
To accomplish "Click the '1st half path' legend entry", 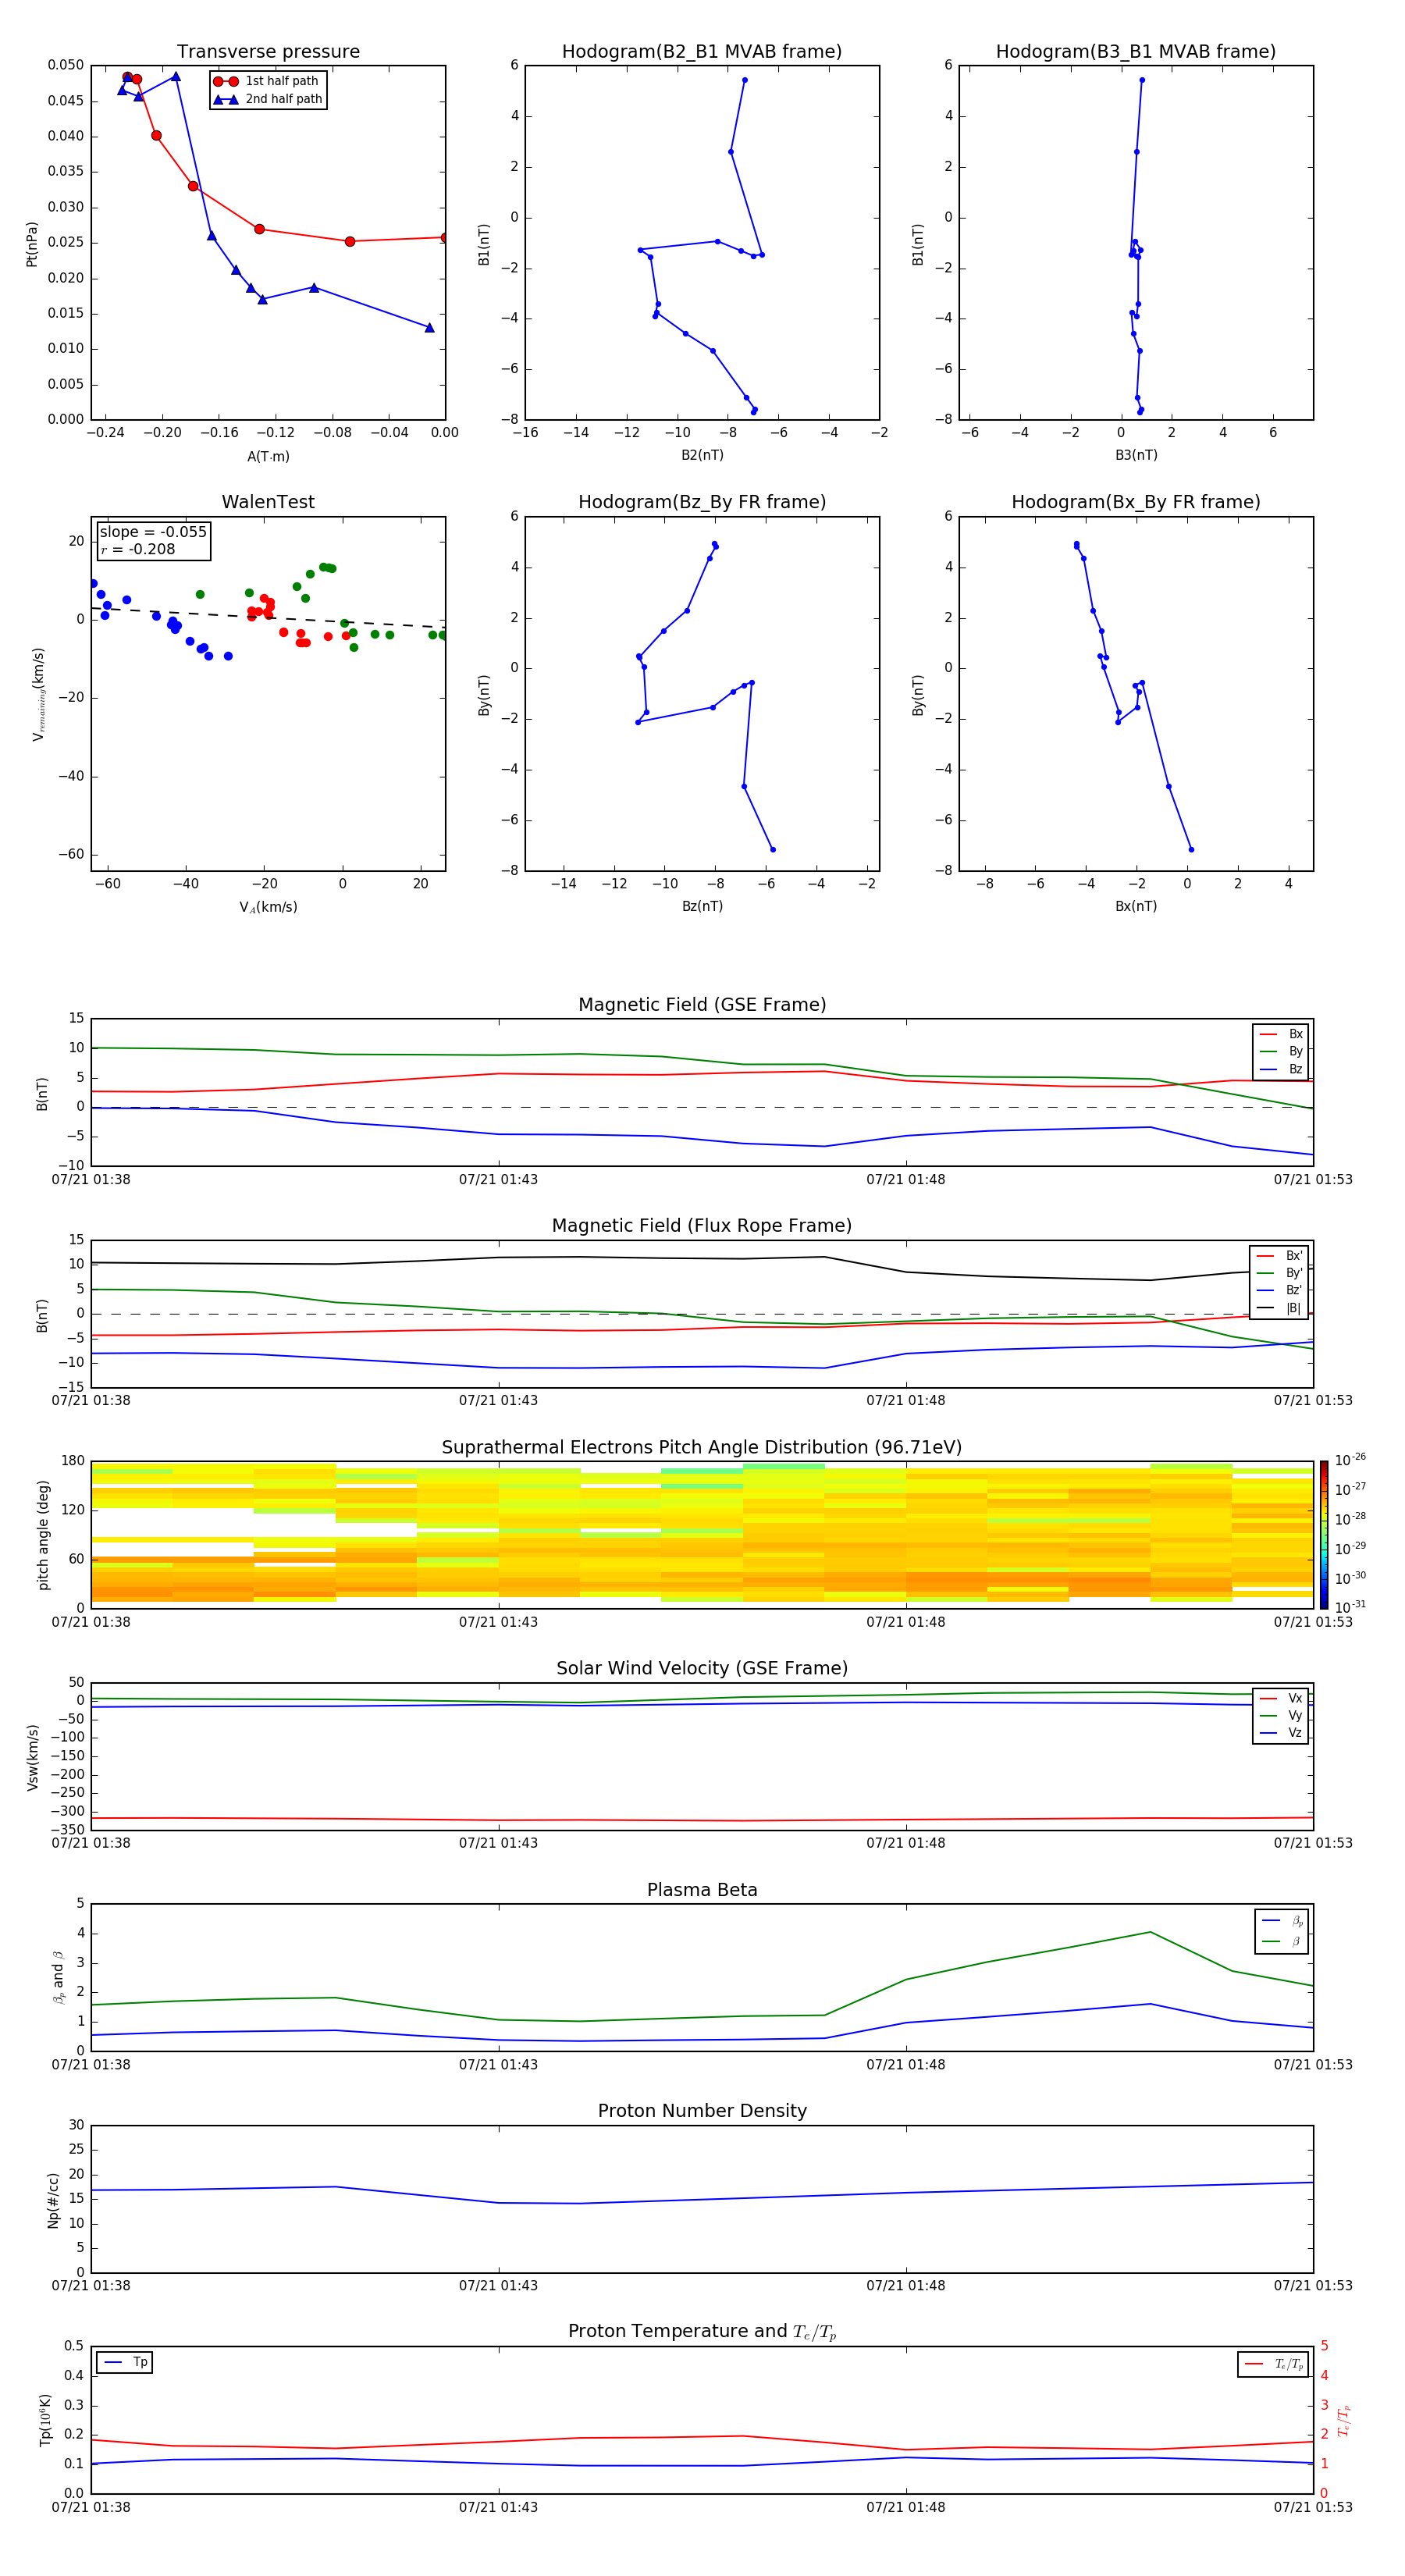I will point(266,81).
